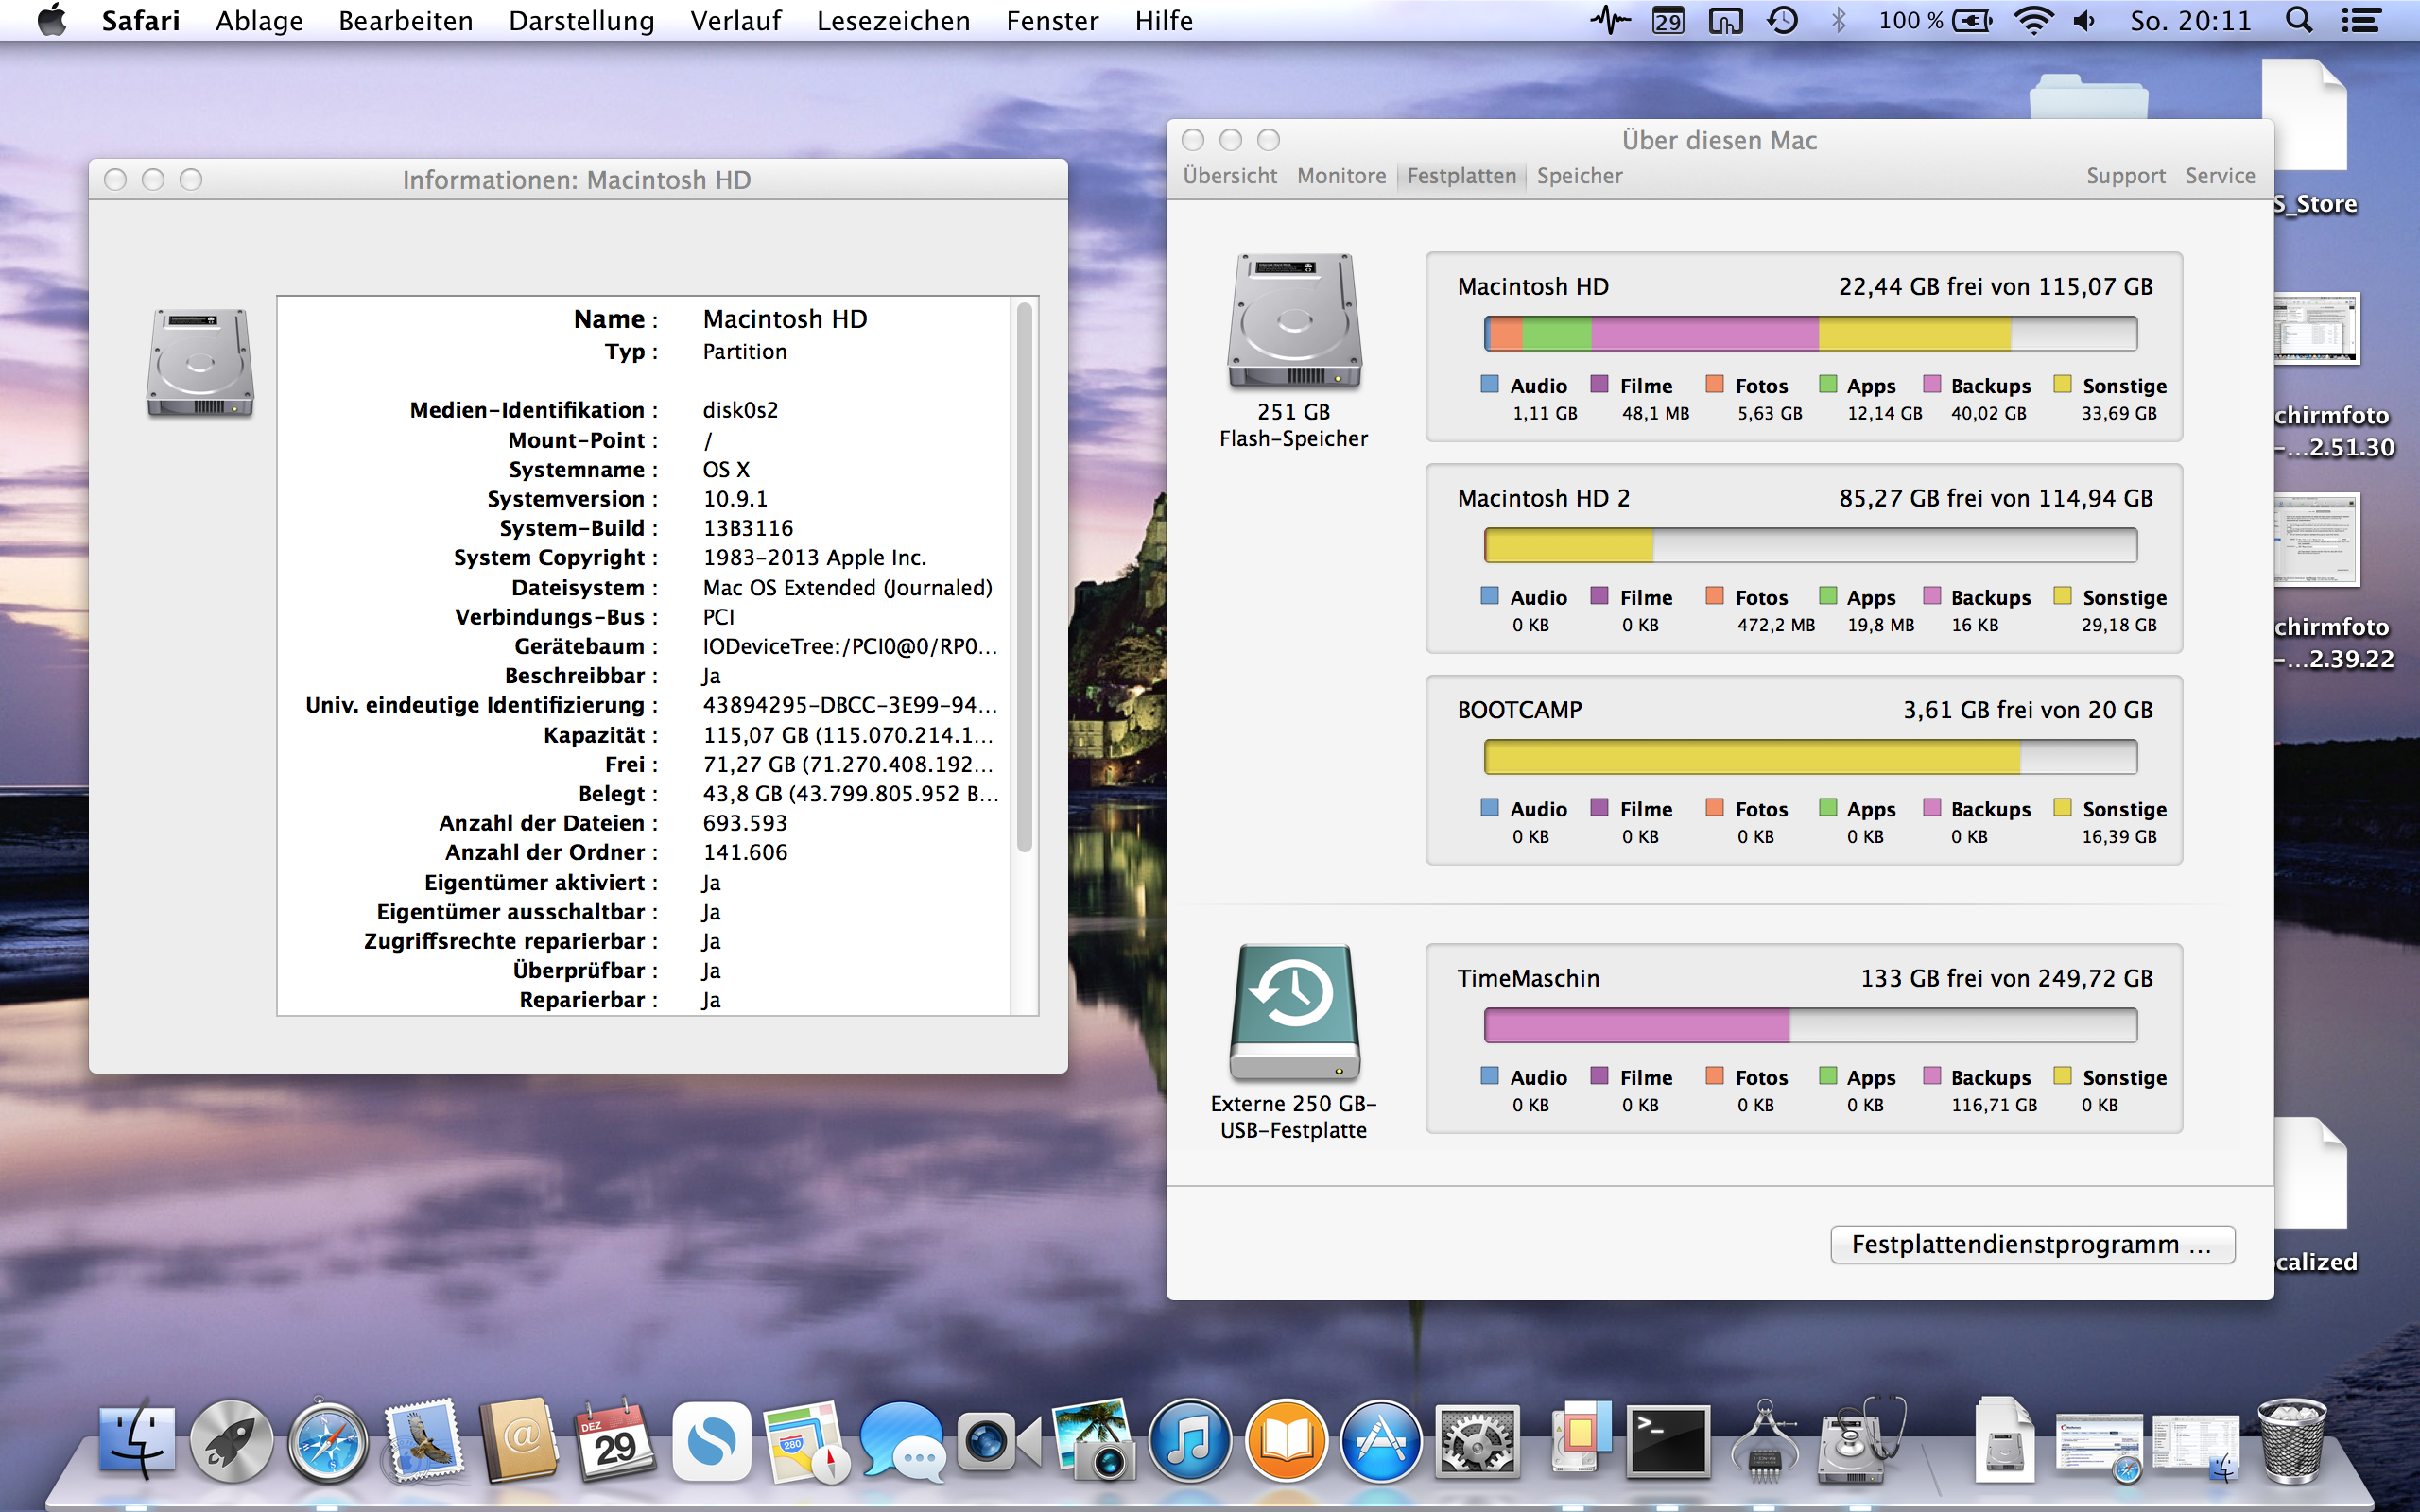Screen dimensions: 2420x1512
Task: Open System Preferences gear in Dock
Action: 1477,1441
